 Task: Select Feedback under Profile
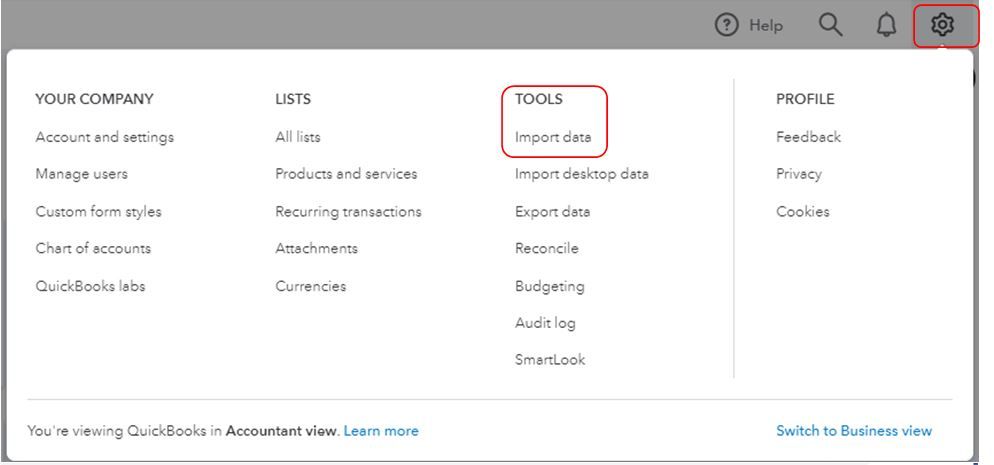pos(808,137)
